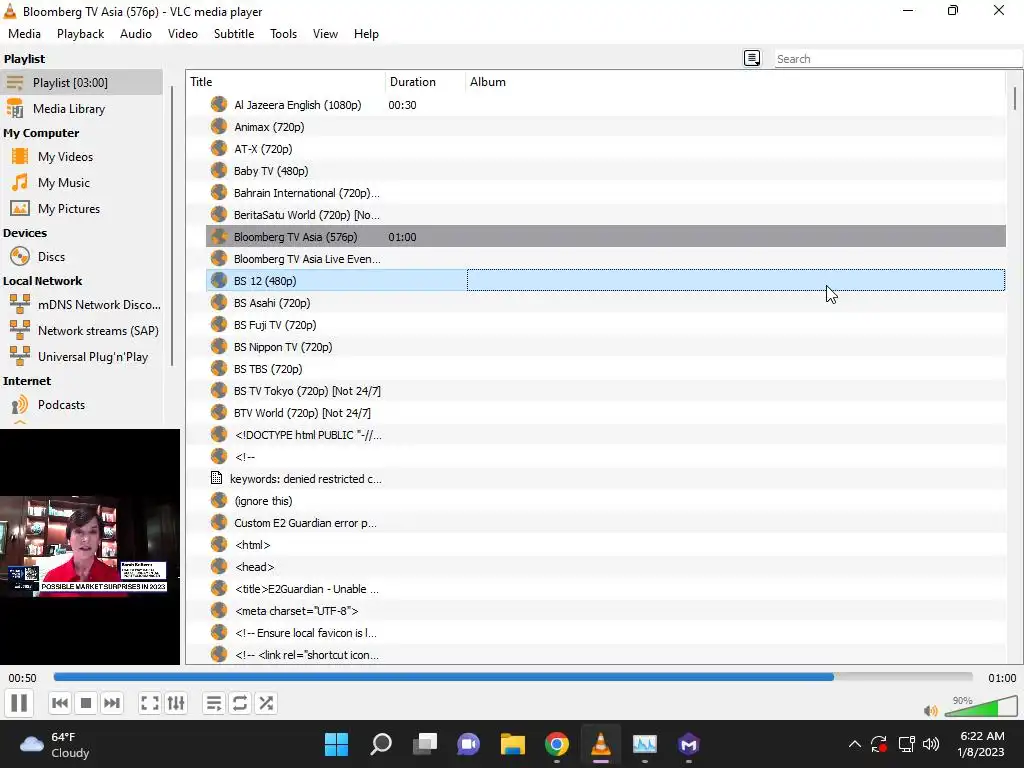Open the Help menu
Viewport: 1024px width, 768px height.
point(366,34)
